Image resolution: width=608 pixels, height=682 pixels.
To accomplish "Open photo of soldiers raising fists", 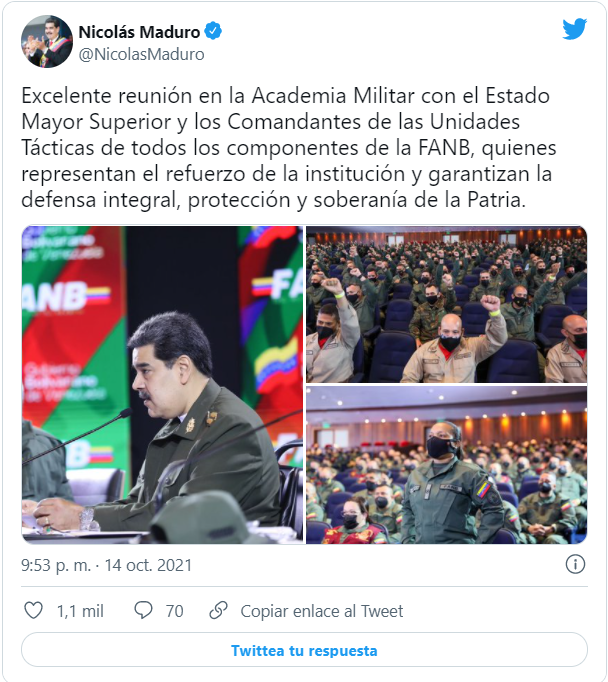I will click(447, 304).
